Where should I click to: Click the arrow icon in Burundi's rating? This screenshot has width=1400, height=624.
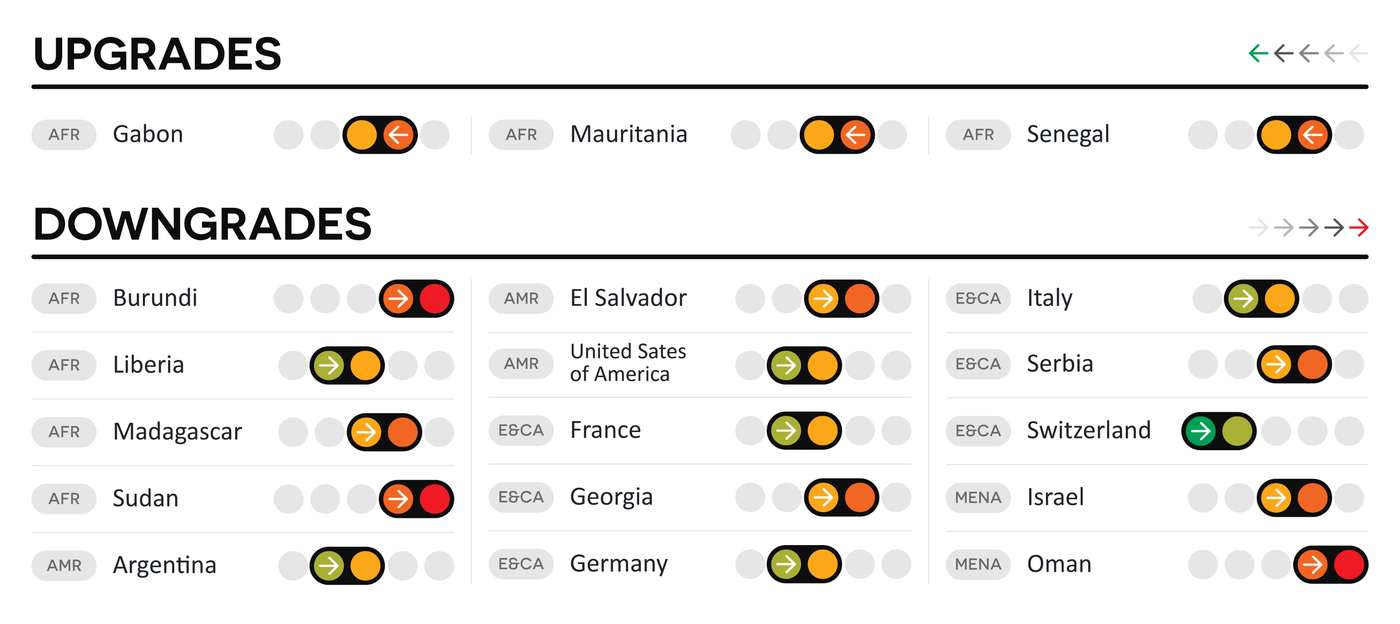coord(398,298)
